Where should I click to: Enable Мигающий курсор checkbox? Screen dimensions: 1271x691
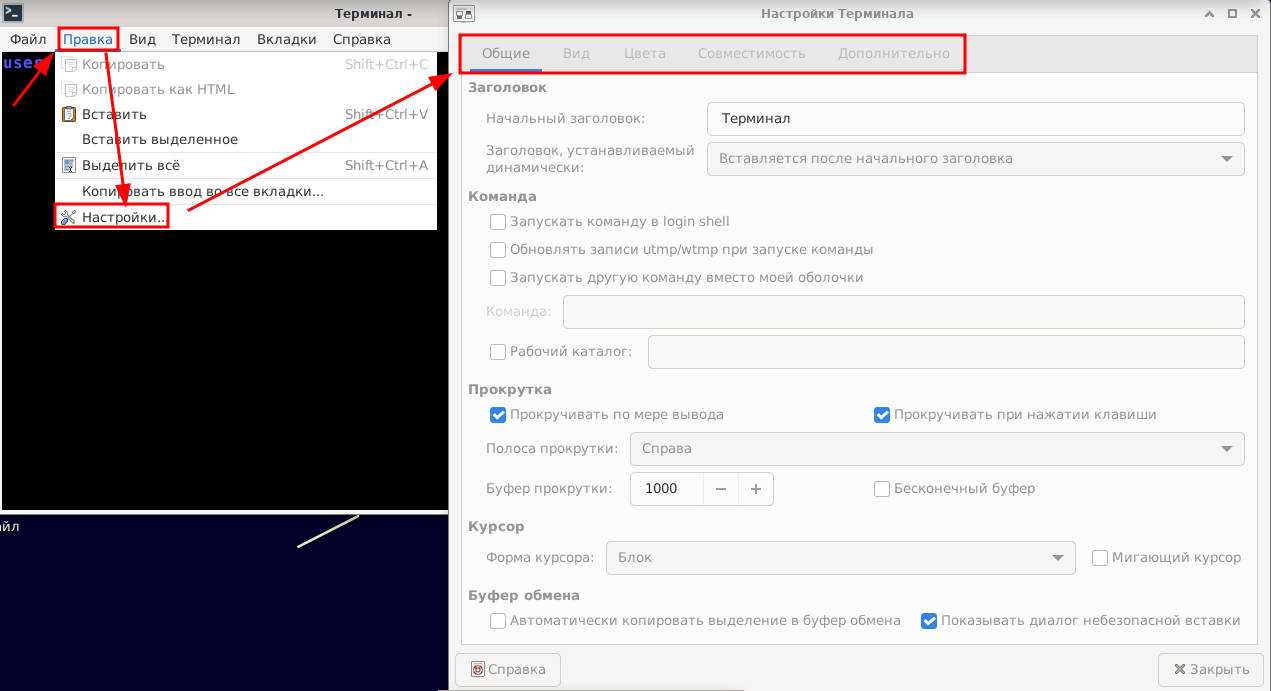pos(1100,558)
